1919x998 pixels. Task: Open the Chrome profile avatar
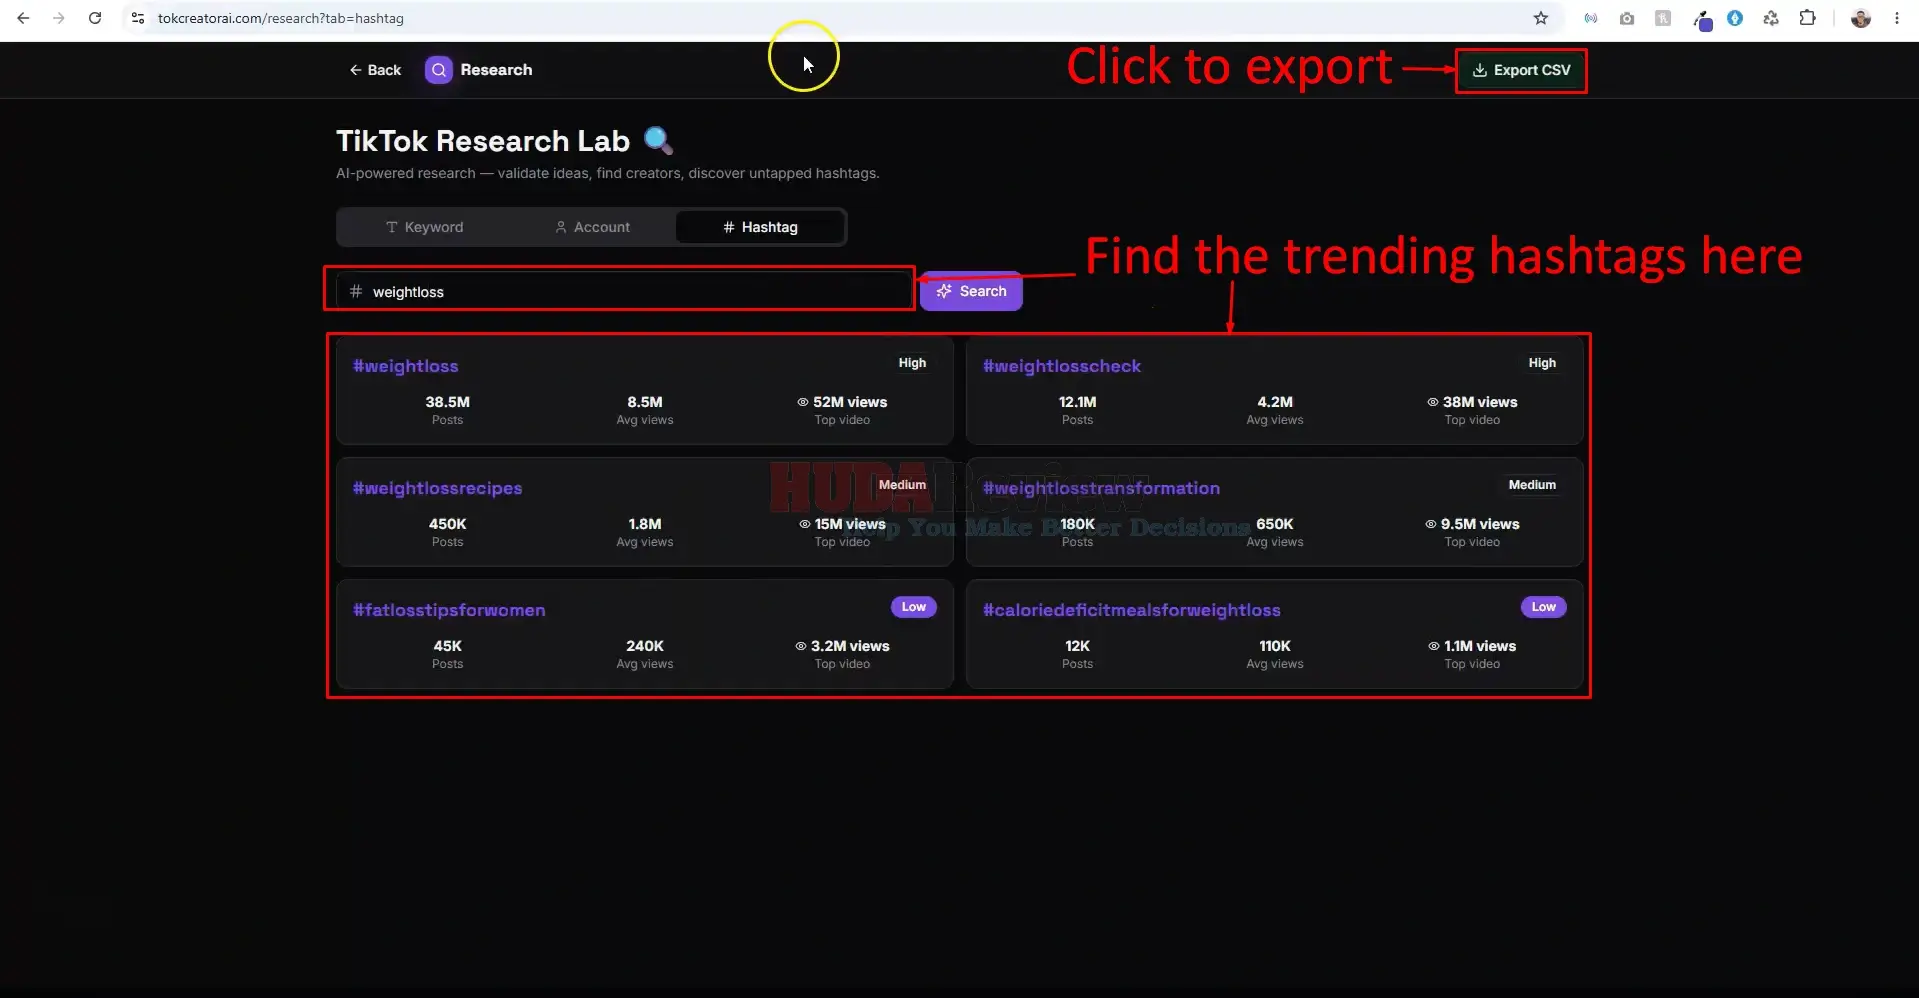1861,18
